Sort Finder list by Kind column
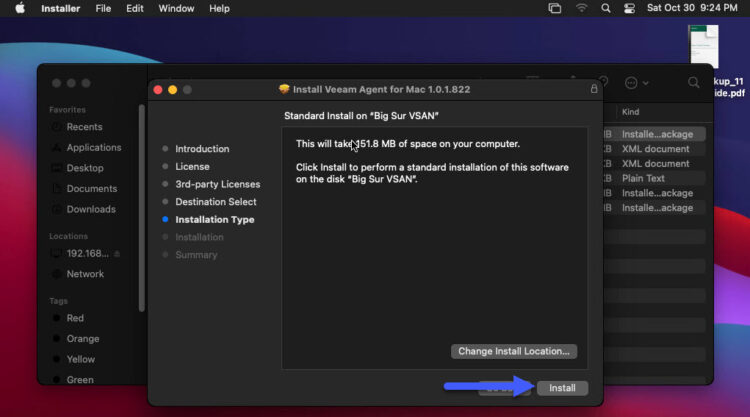750x417 pixels. point(630,112)
